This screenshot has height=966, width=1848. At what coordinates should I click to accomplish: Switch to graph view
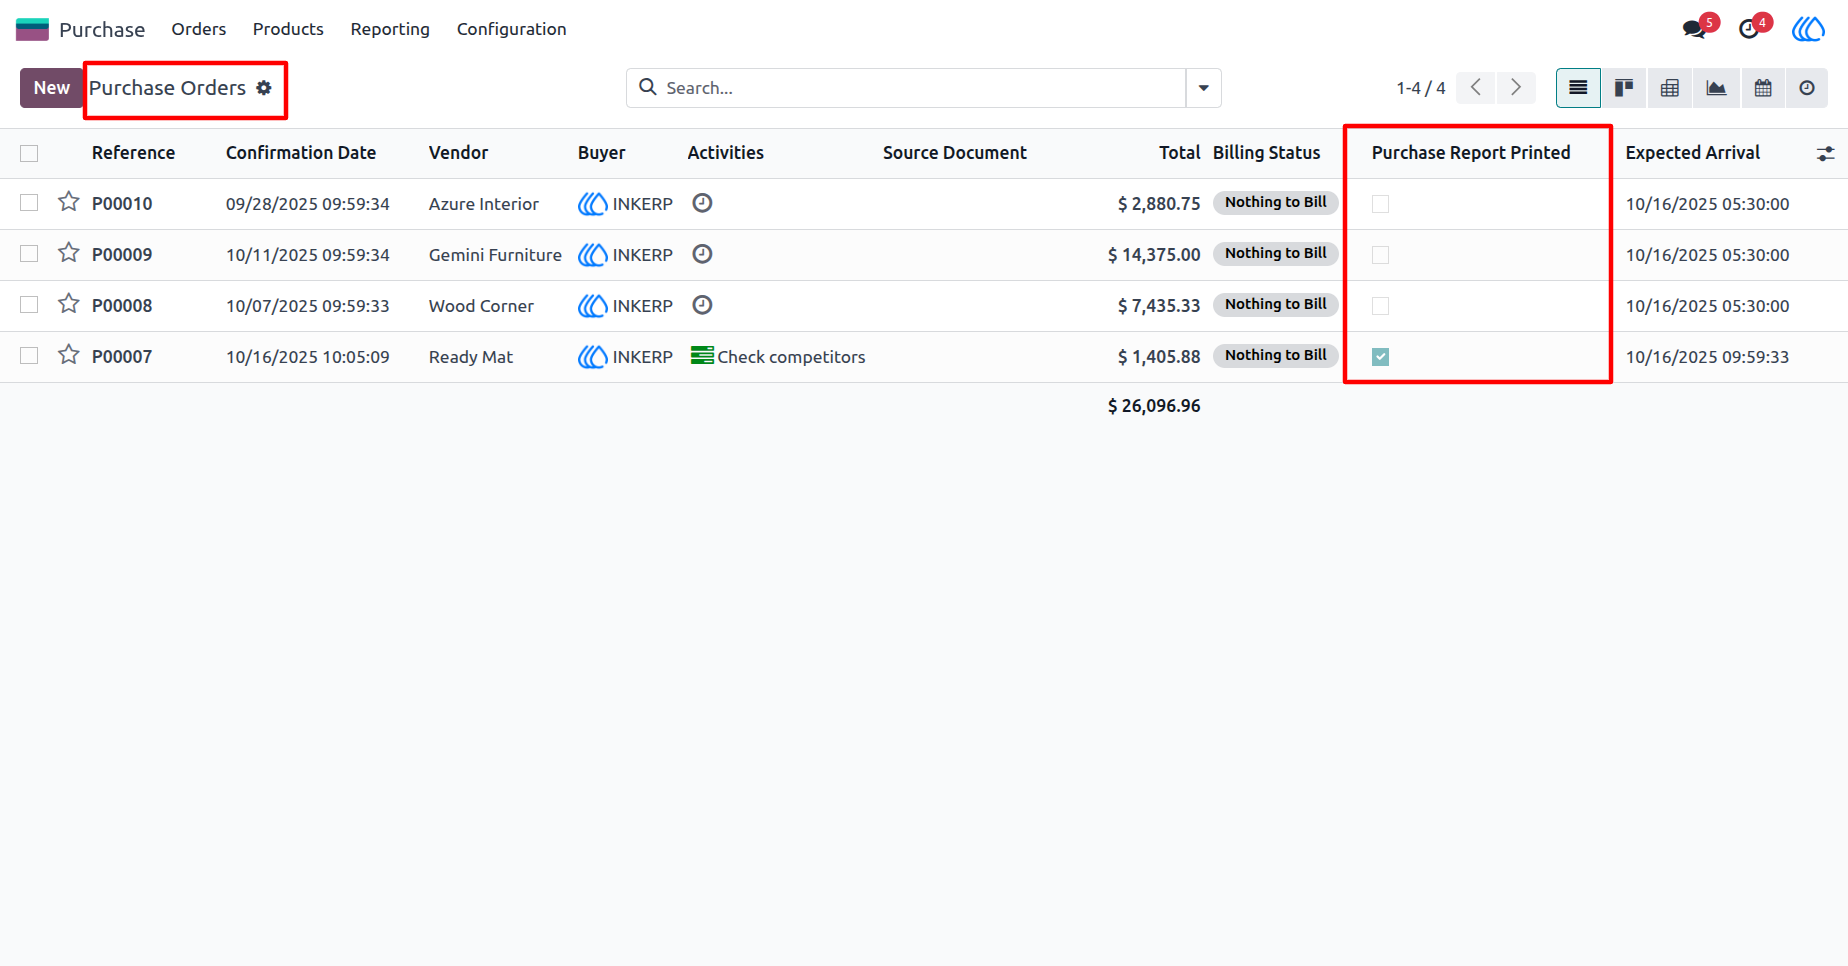(1716, 88)
